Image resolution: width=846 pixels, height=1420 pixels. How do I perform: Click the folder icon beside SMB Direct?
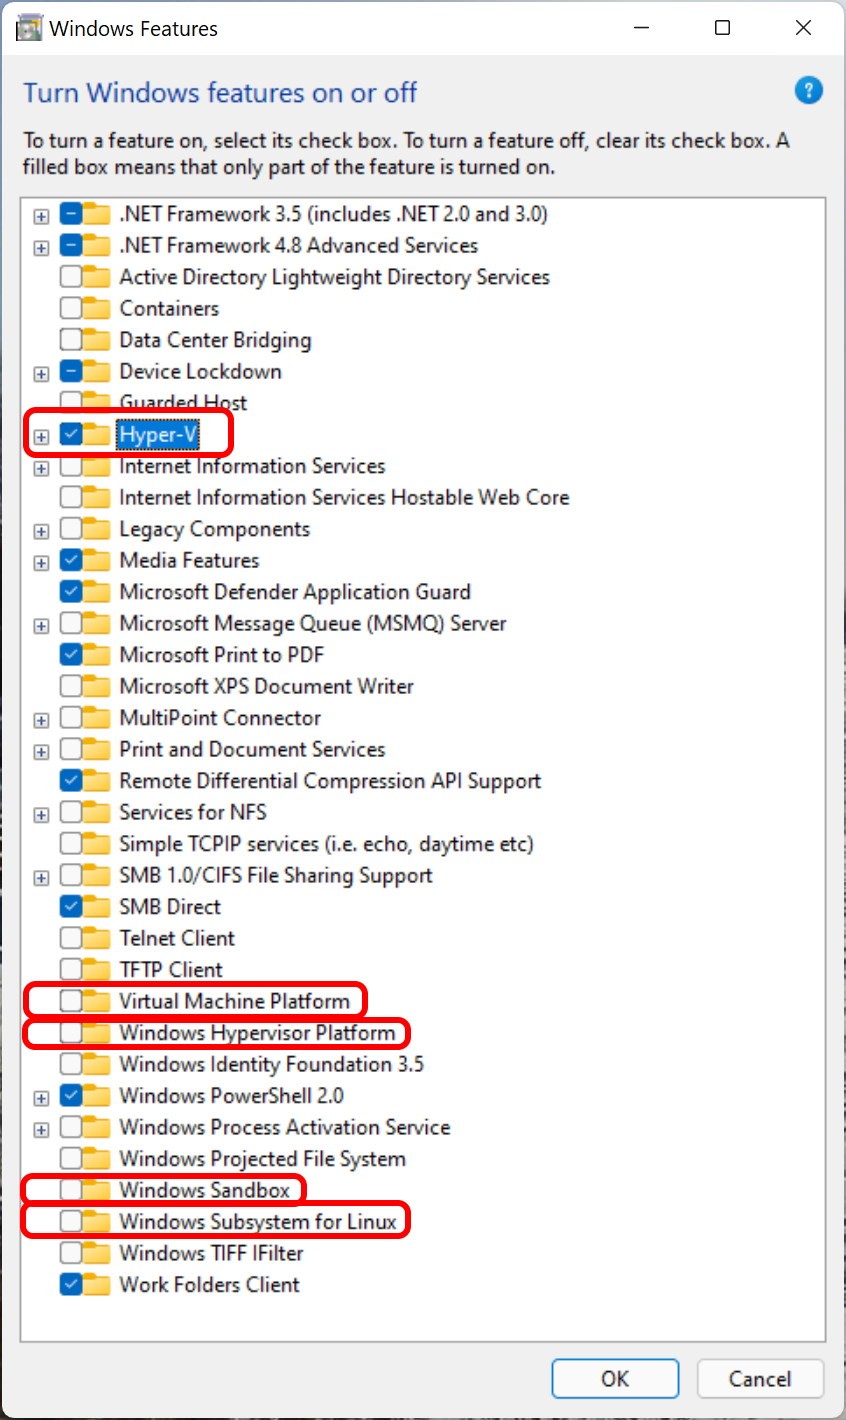tap(97, 906)
